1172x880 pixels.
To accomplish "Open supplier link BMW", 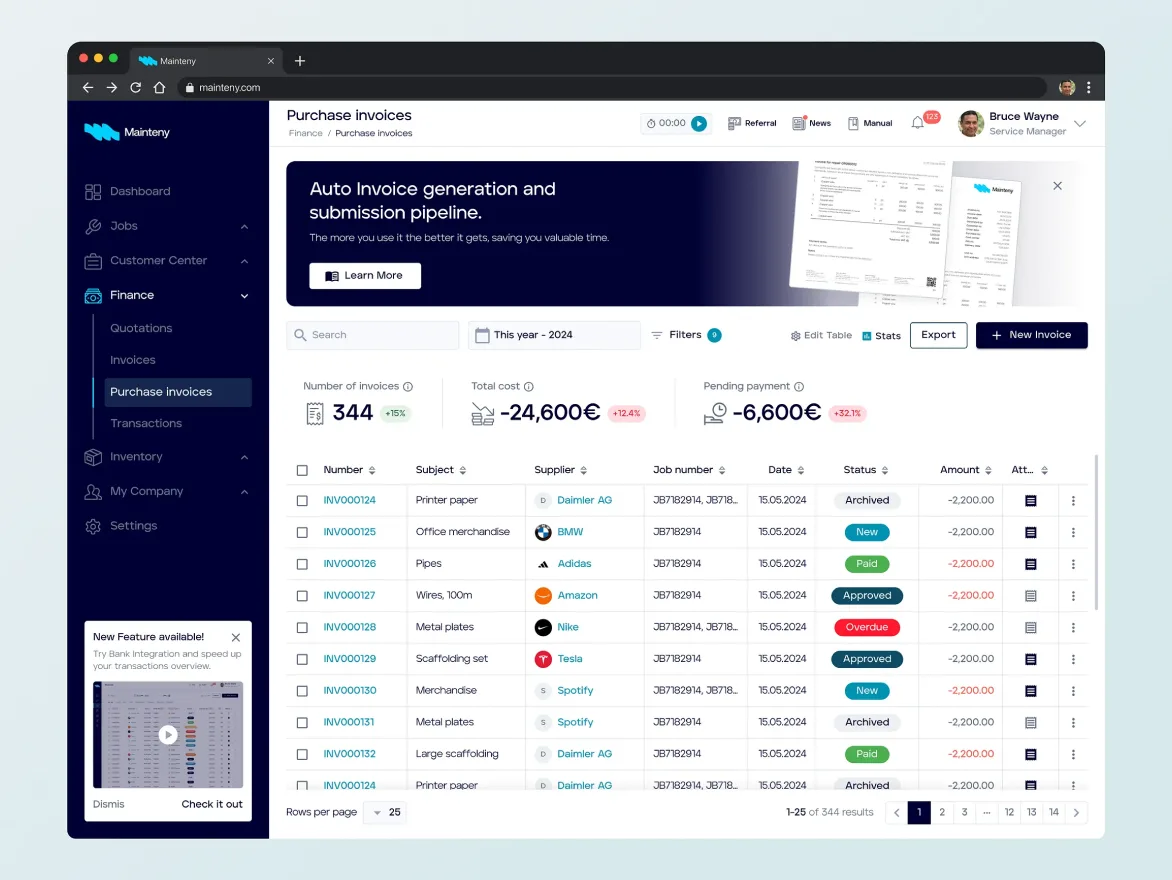I will (570, 532).
